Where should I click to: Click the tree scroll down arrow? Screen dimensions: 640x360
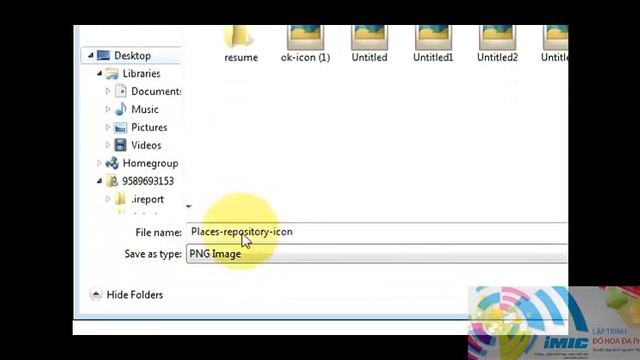coord(188,206)
